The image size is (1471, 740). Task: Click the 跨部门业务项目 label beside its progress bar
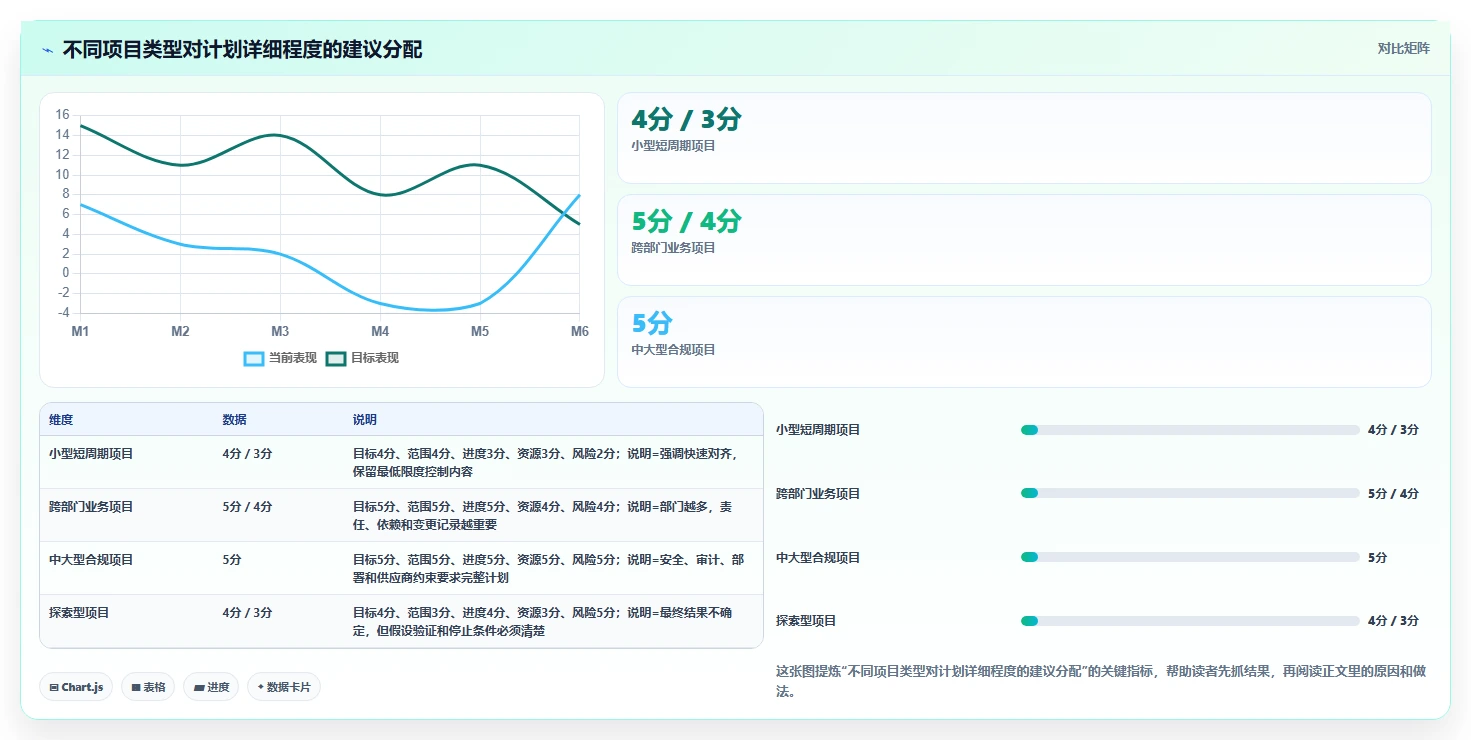(x=818, y=494)
